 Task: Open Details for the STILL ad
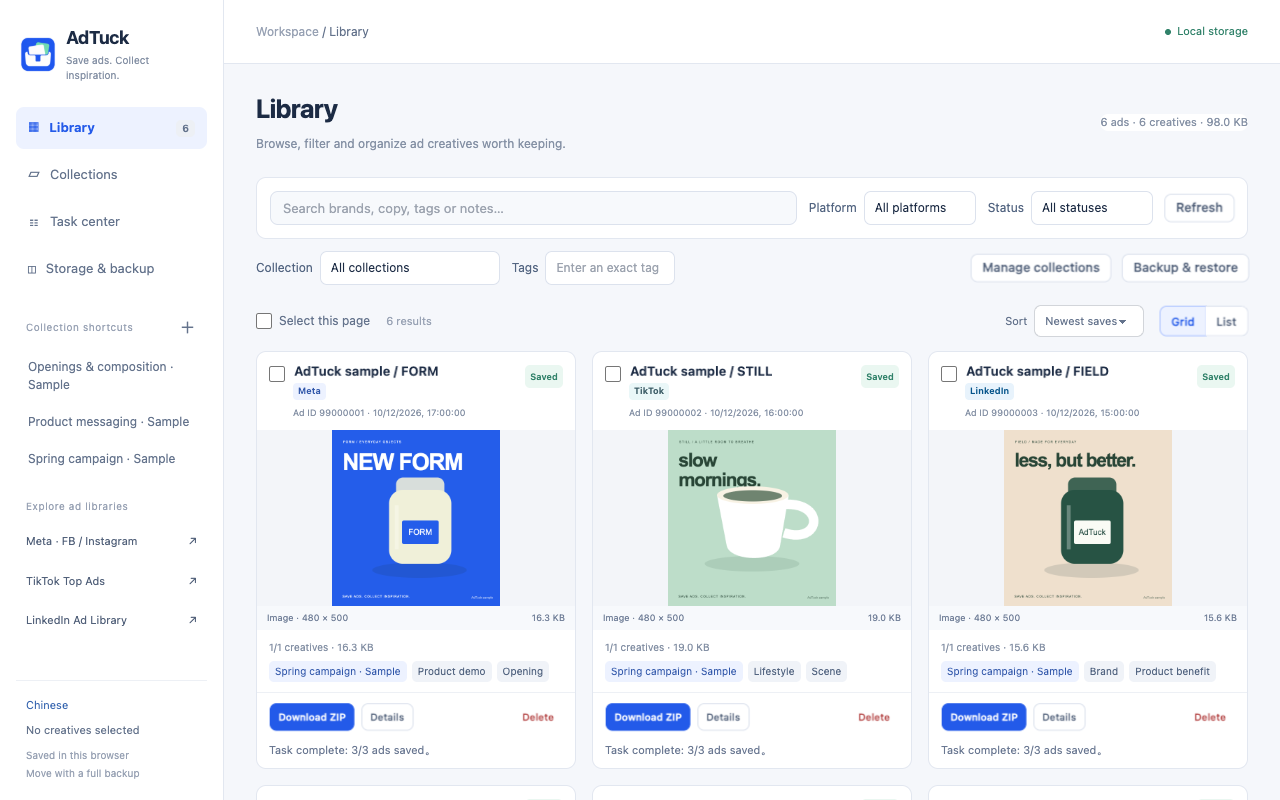pos(723,717)
